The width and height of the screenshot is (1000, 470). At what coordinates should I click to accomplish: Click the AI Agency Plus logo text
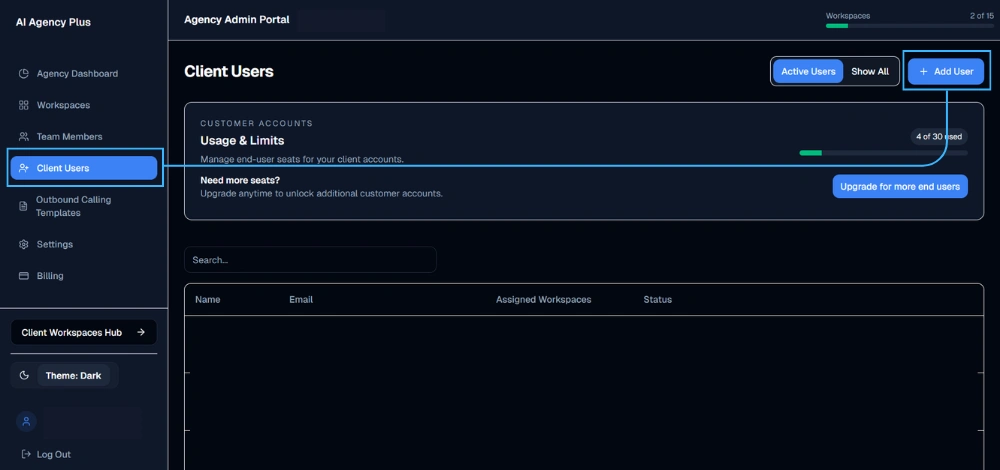(x=53, y=22)
